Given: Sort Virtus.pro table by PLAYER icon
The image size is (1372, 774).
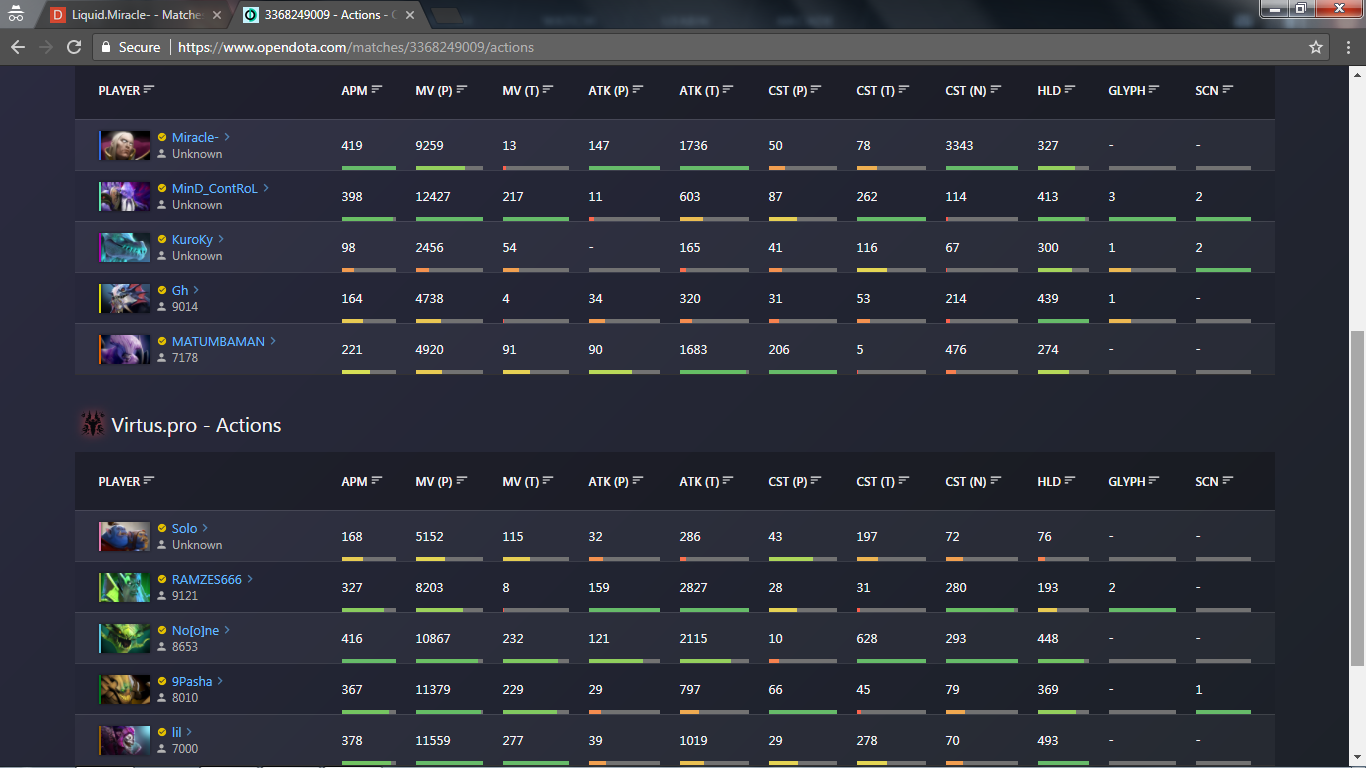Looking at the screenshot, I should point(149,481).
